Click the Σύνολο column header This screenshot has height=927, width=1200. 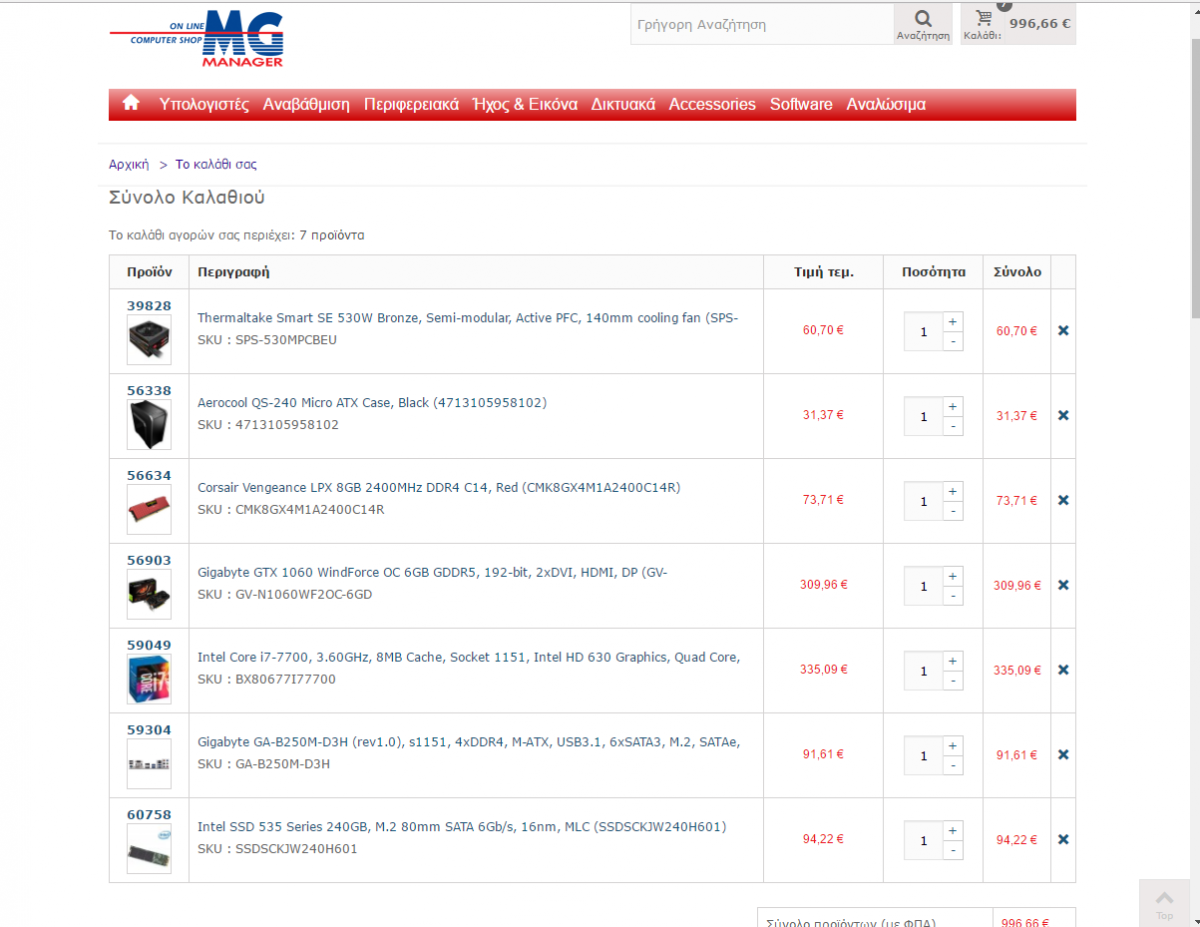(1017, 272)
